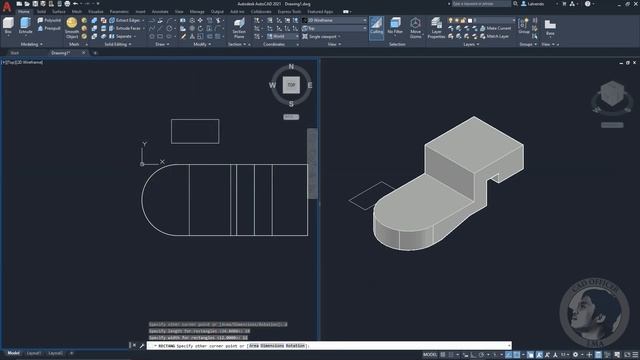
Task: Open Layer Properties manager
Action: pyautogui.click(x=436, y=28)
